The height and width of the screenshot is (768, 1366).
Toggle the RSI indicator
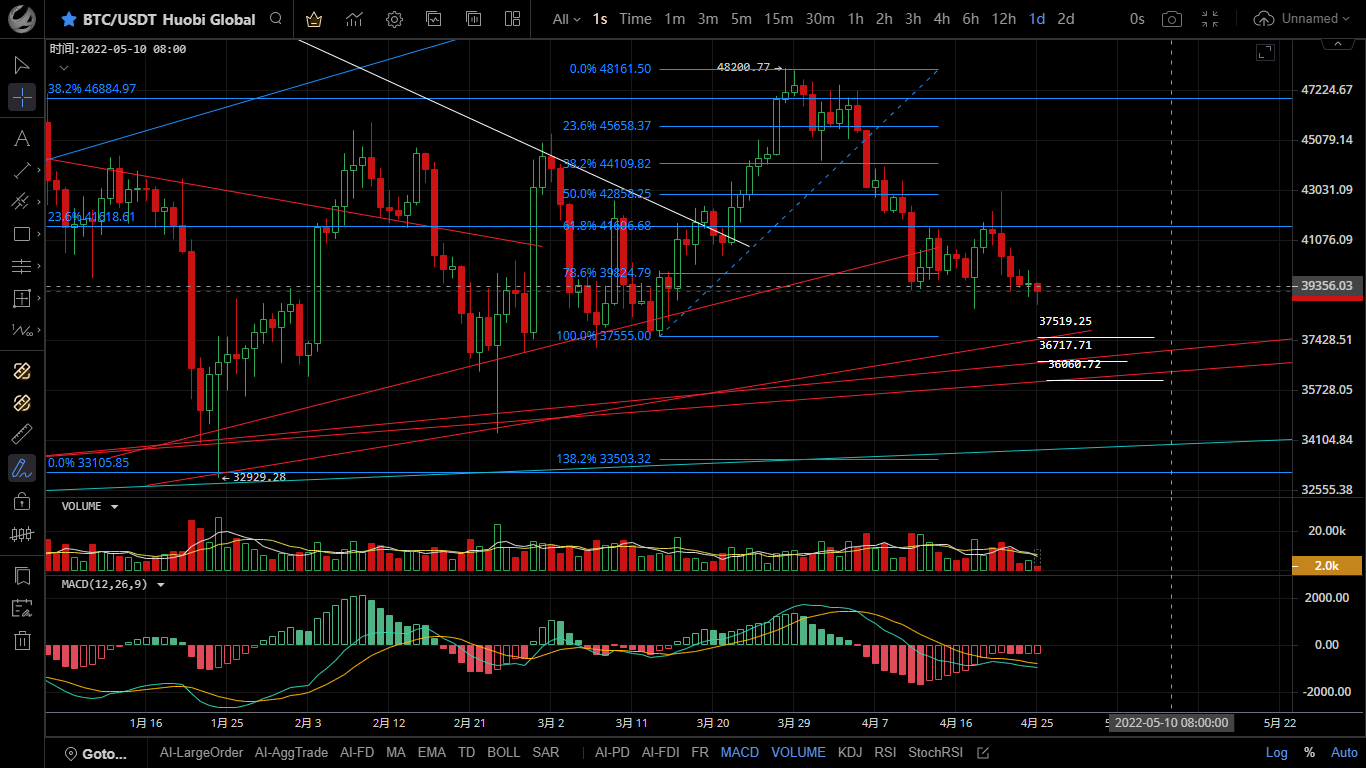(x=885, y=753)
